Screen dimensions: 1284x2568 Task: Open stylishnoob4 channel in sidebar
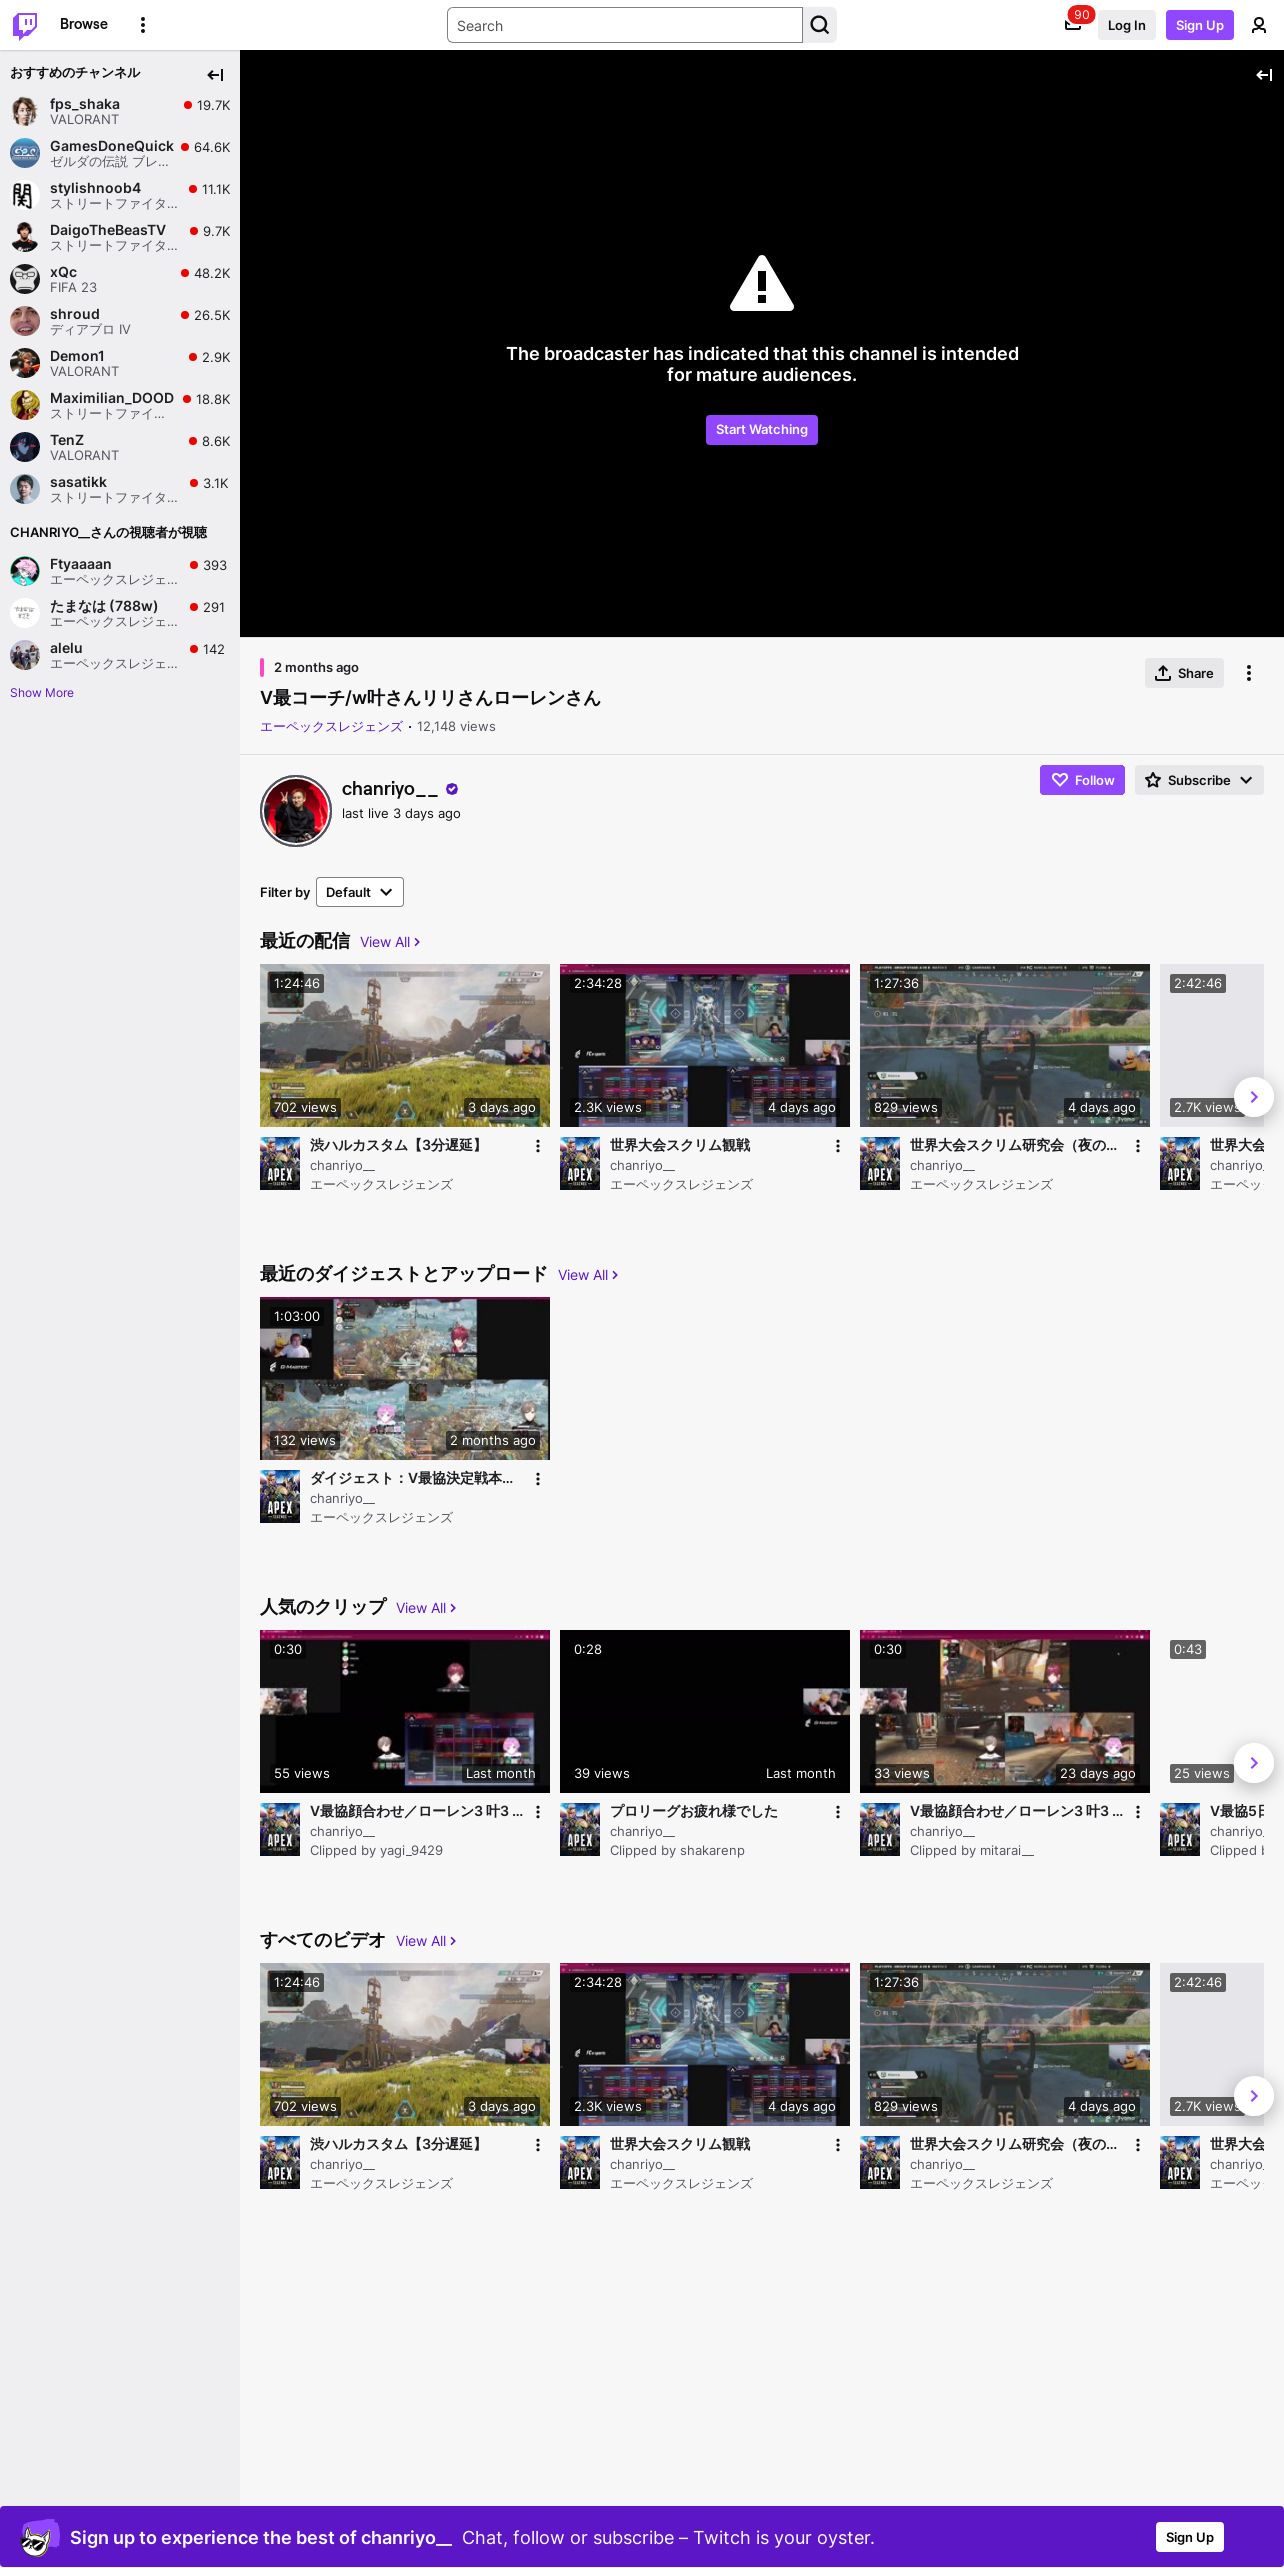pyautogui.click(x=120, y=195)
